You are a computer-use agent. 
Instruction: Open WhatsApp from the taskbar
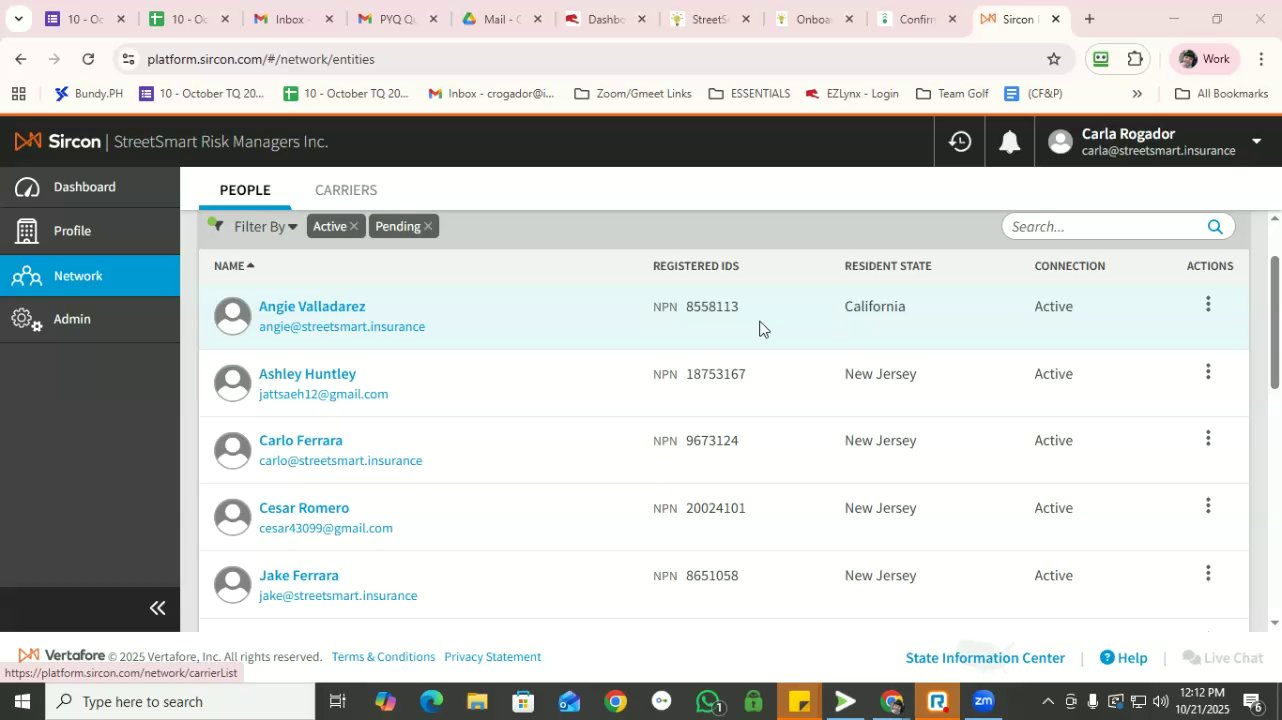coord(708,701)
